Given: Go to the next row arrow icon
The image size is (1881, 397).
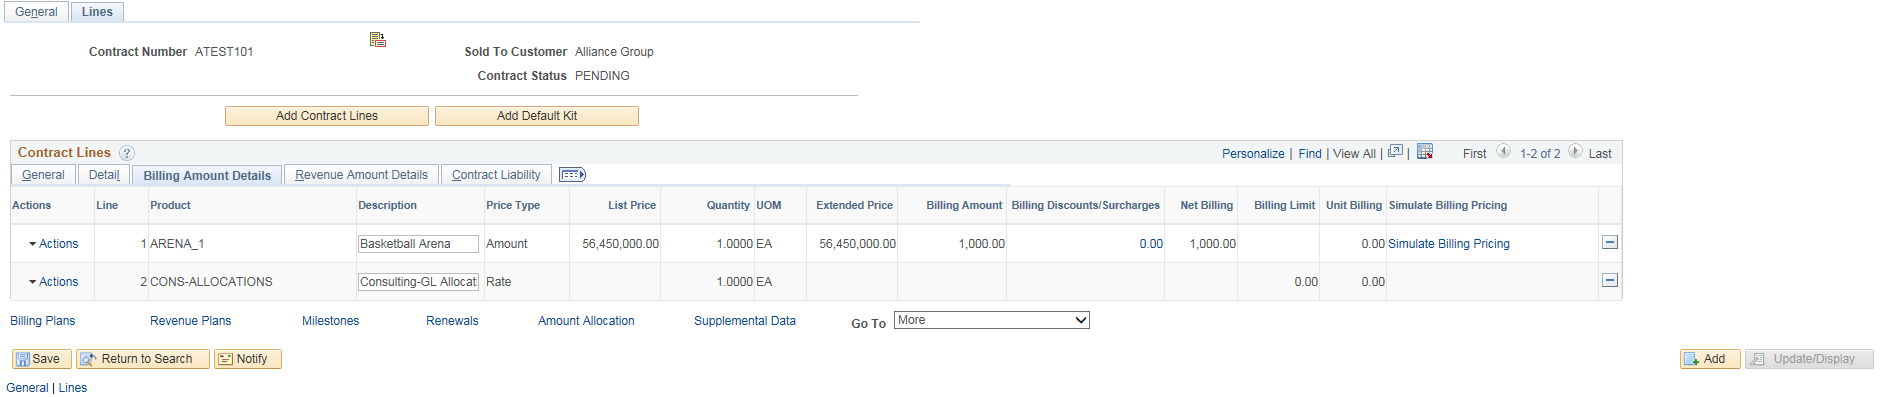Looking at the screenshot, I should coord(1575,152).
